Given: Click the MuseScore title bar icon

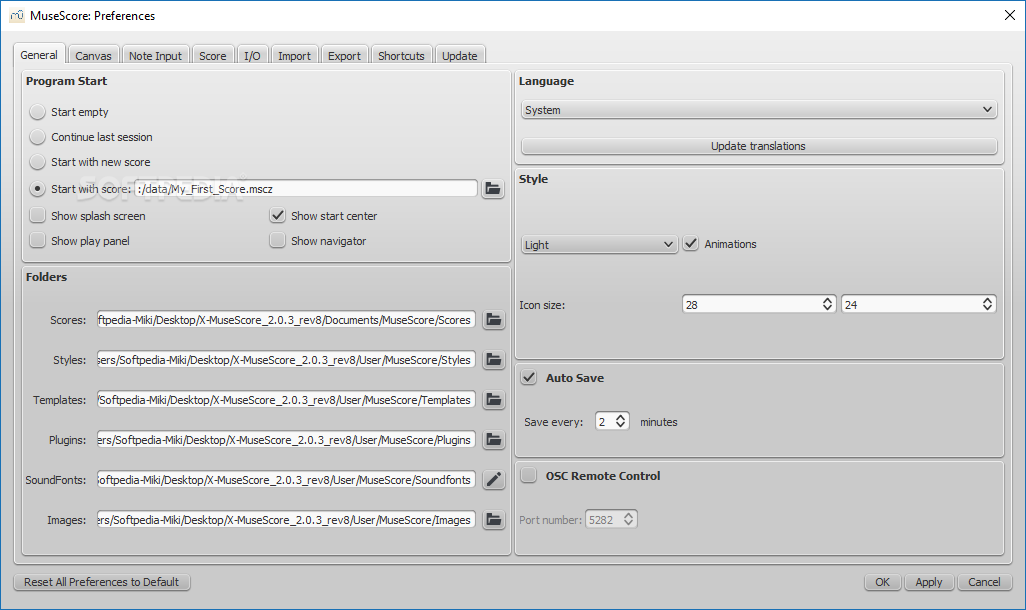Looking at the screenshot, I should pos(16,16).
